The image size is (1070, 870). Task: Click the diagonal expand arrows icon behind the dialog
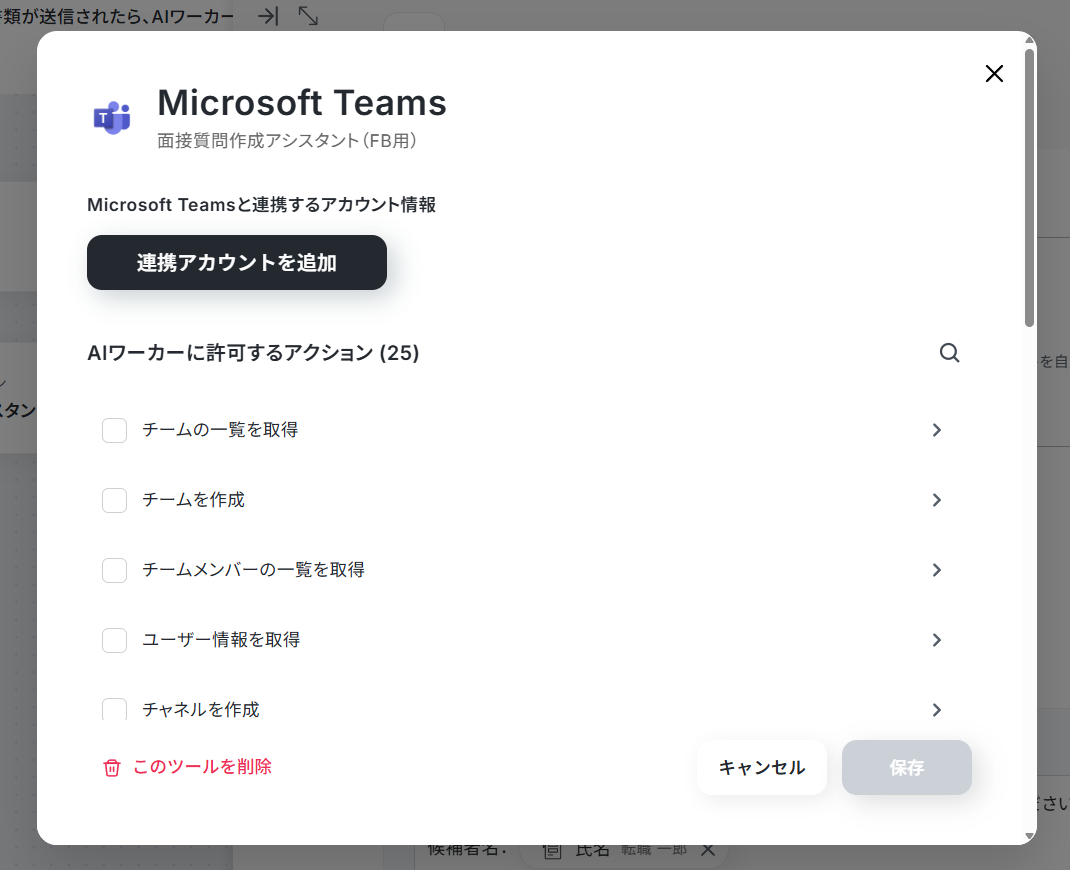pos(308,16)
